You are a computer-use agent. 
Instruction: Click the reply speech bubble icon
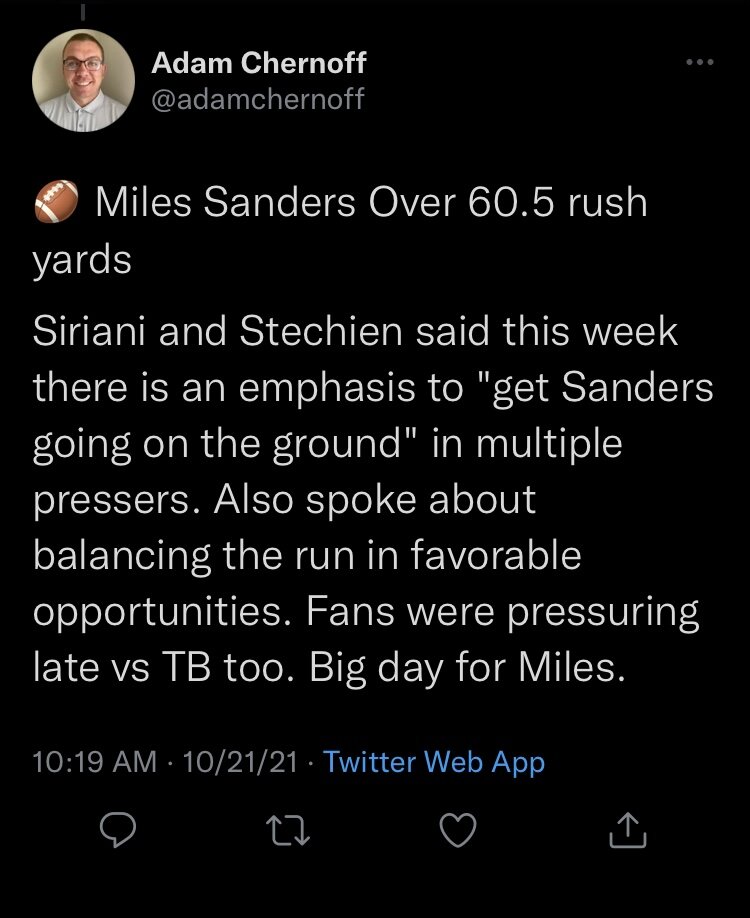tap(120, 831)
